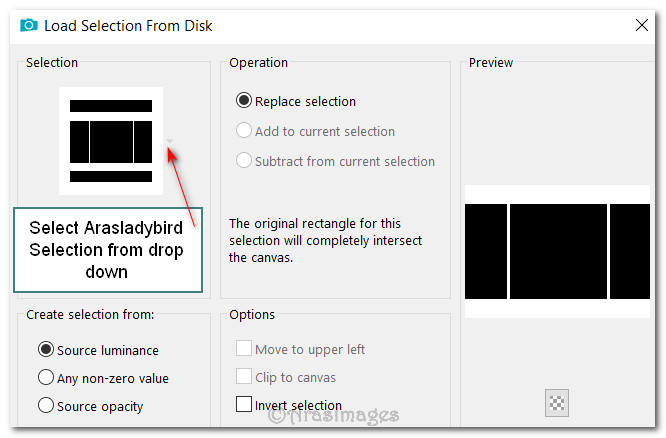
Task: Toggle the checkerboard transparency preview icon
Action: tap(557, 403)
